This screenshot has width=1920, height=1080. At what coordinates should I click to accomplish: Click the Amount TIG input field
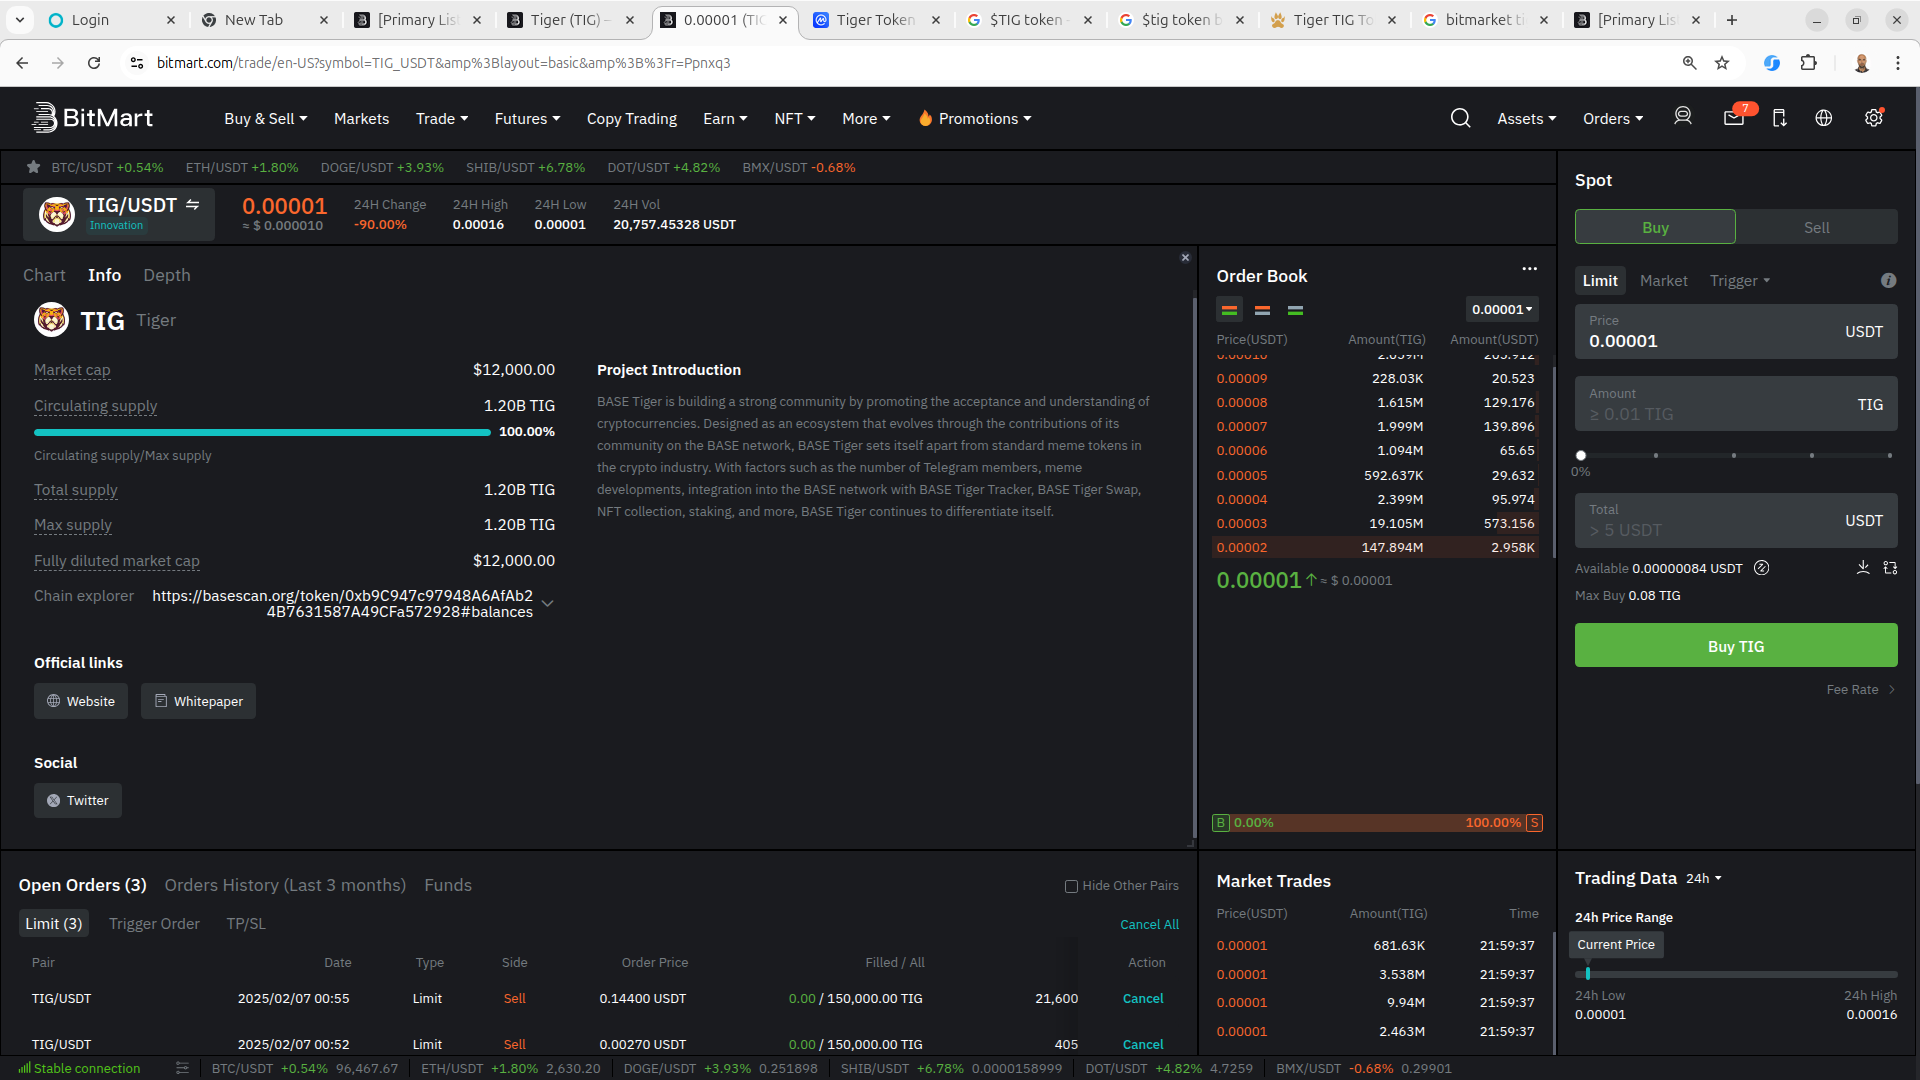click(1736, 404)
